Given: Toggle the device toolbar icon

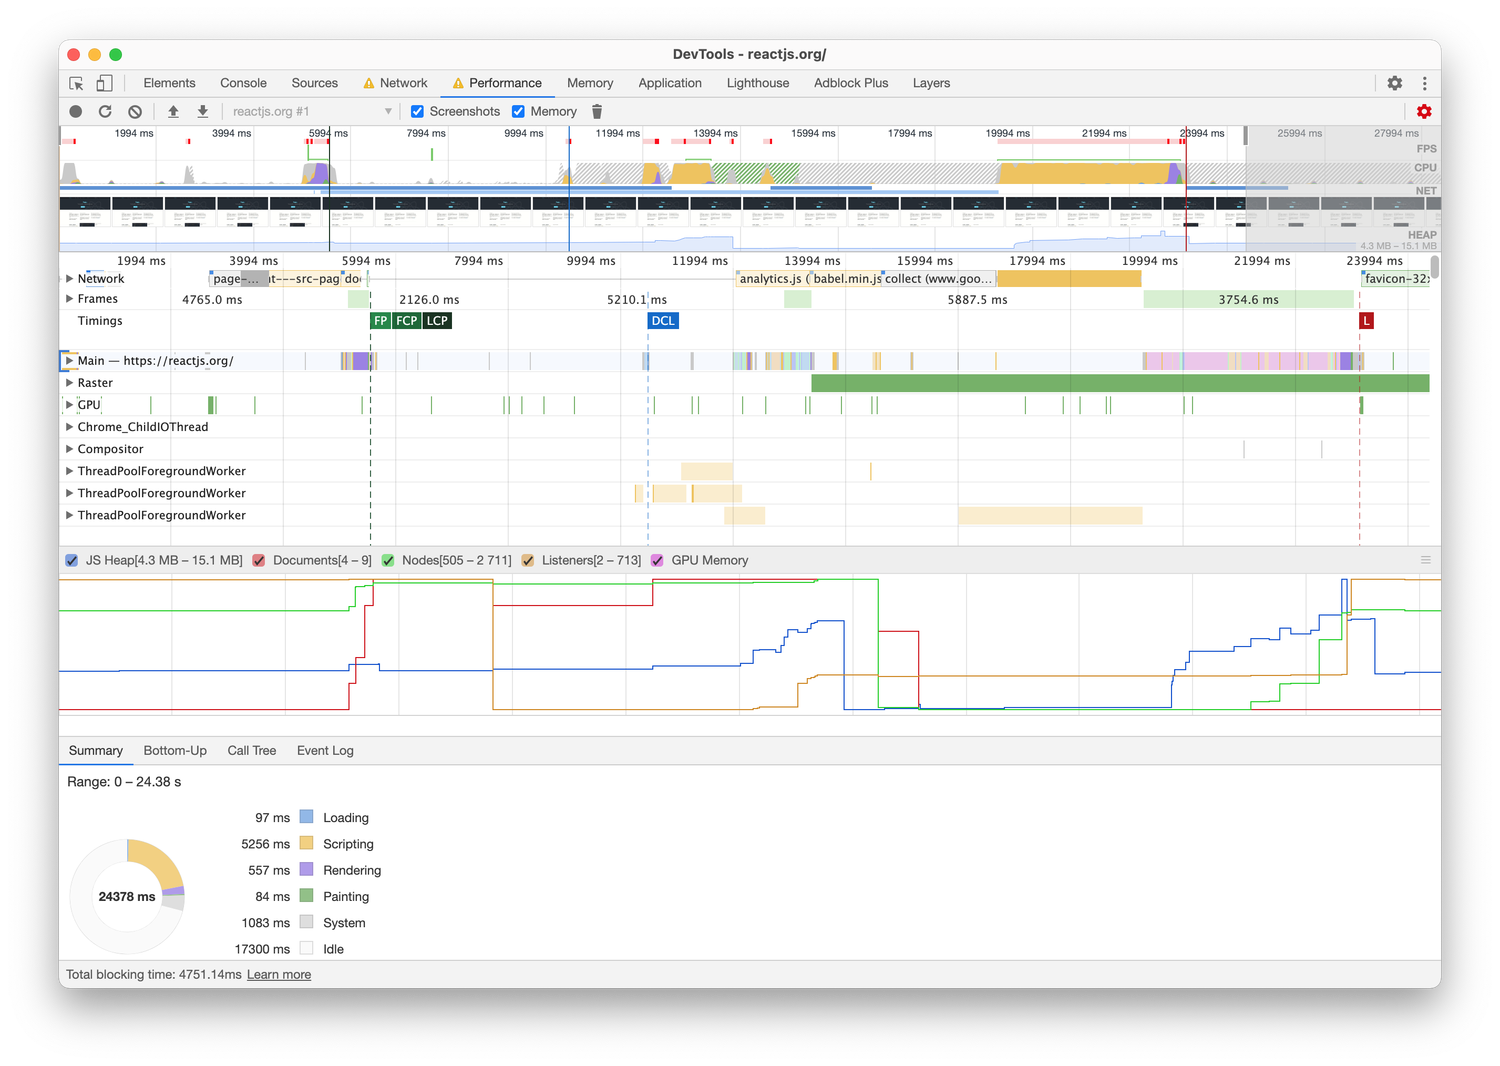Looking at the screenshot, I should pyautogui.click(x=104, y=83).
